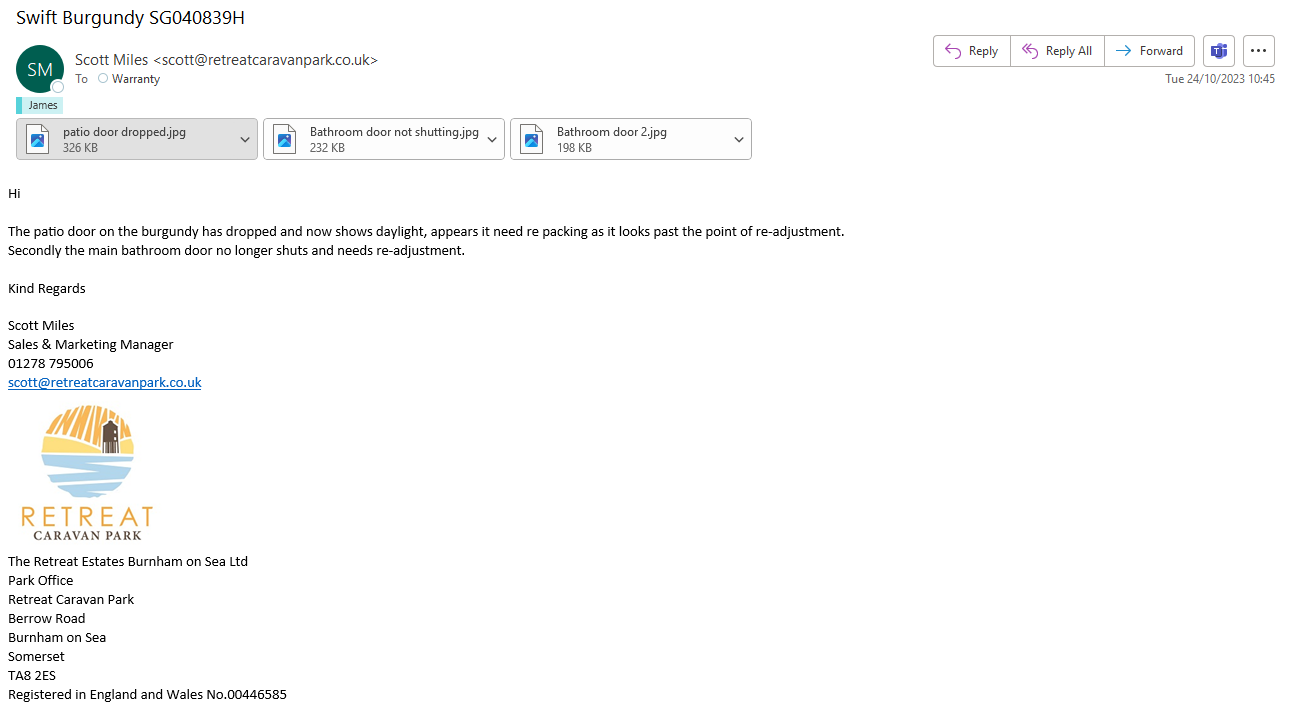Click the Reply All arrows icon
The image size is (1300, 719).
(x=1030, y=51)
